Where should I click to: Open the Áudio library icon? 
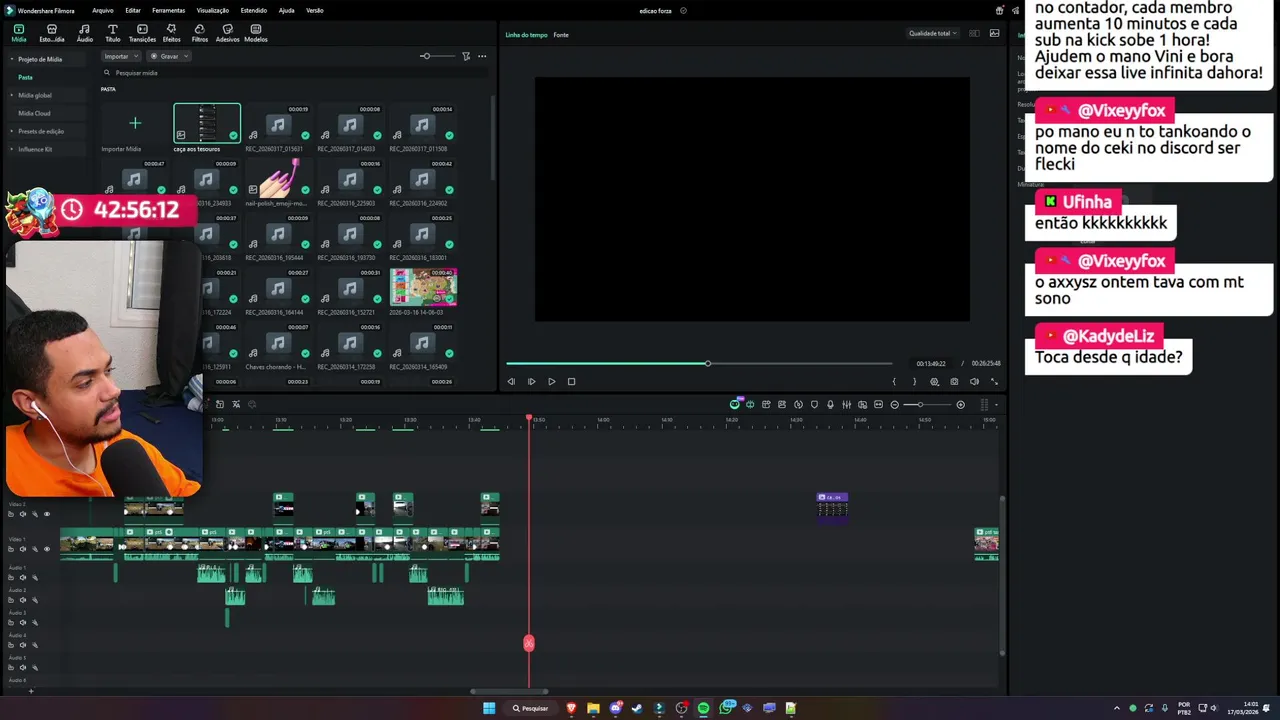[x=84, y=30]
